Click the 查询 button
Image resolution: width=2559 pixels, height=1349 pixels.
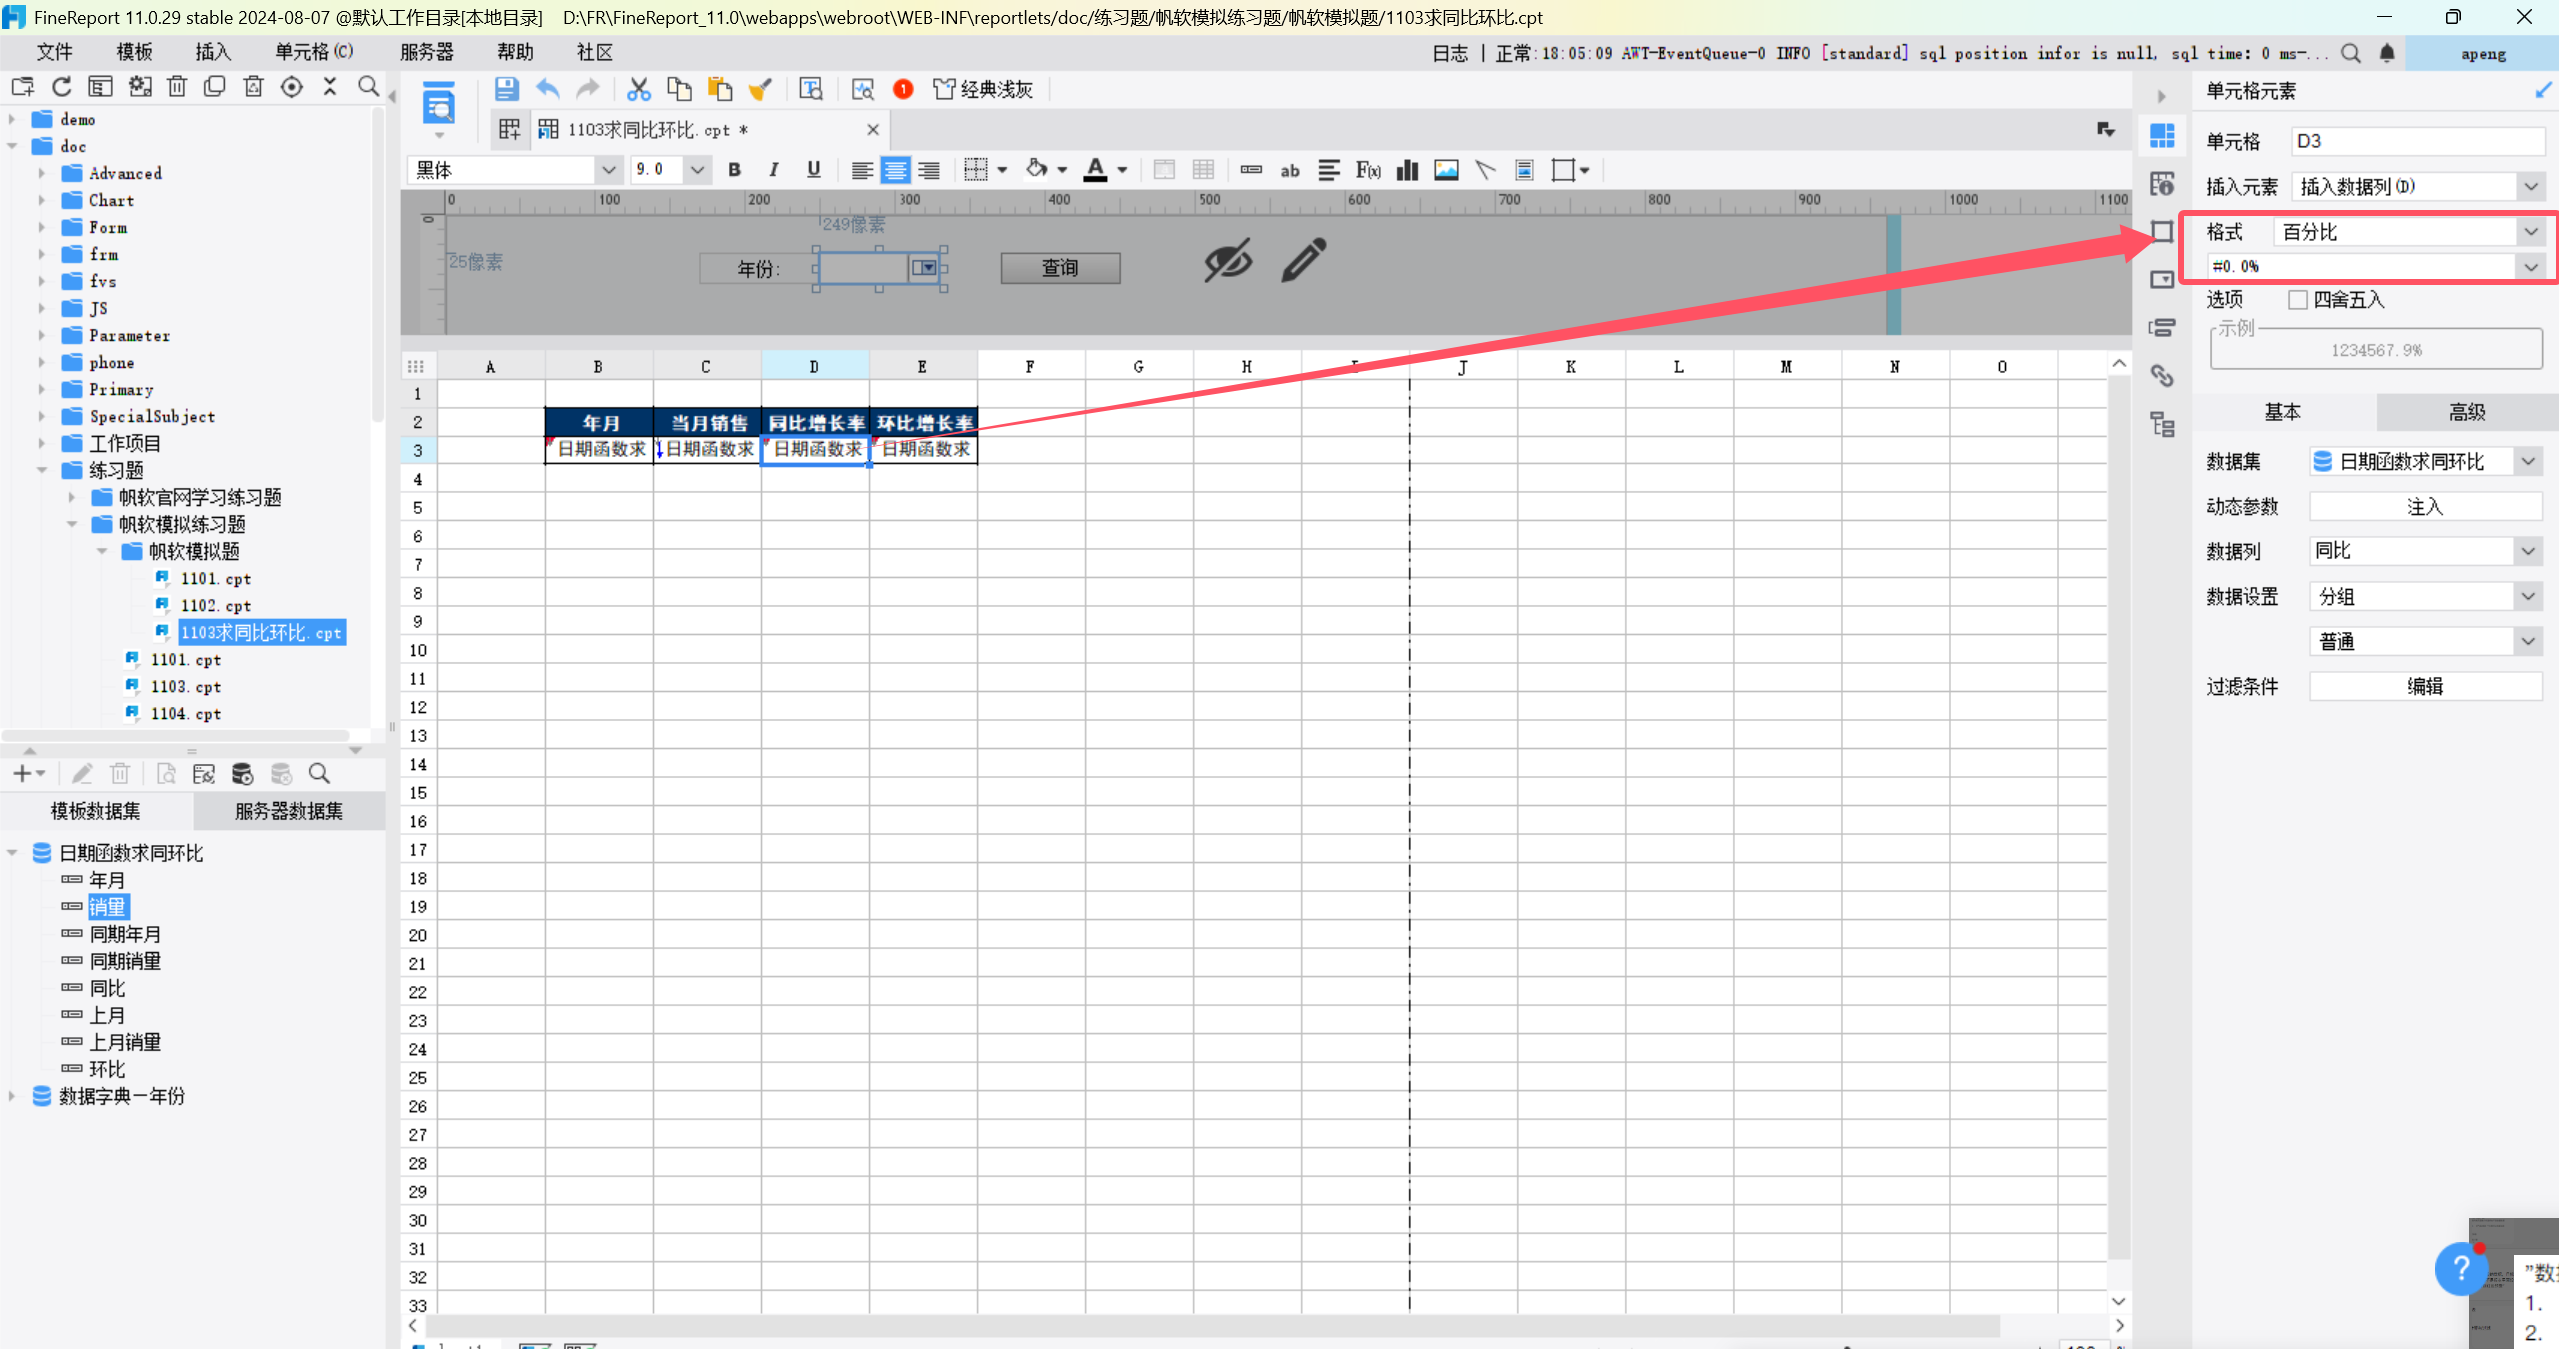1060,268
